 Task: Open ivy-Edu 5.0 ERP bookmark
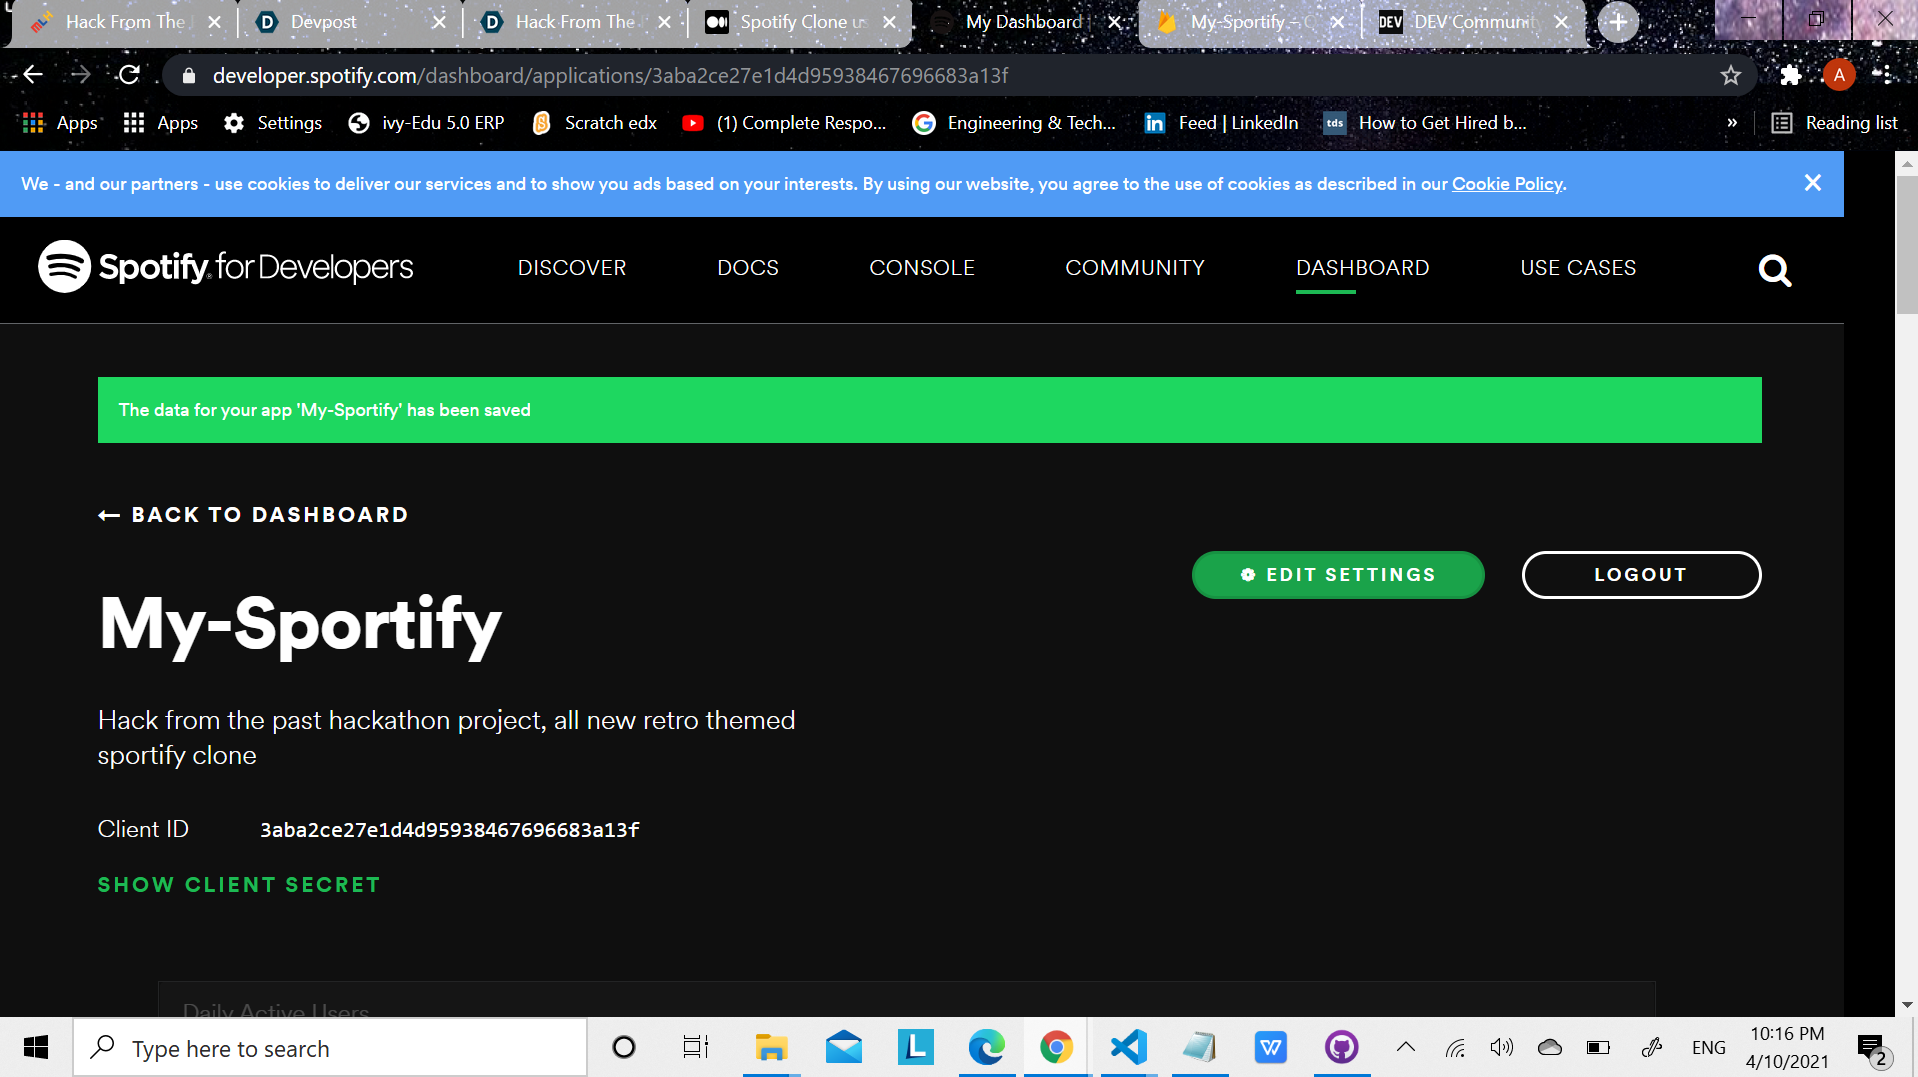point(426,123)
